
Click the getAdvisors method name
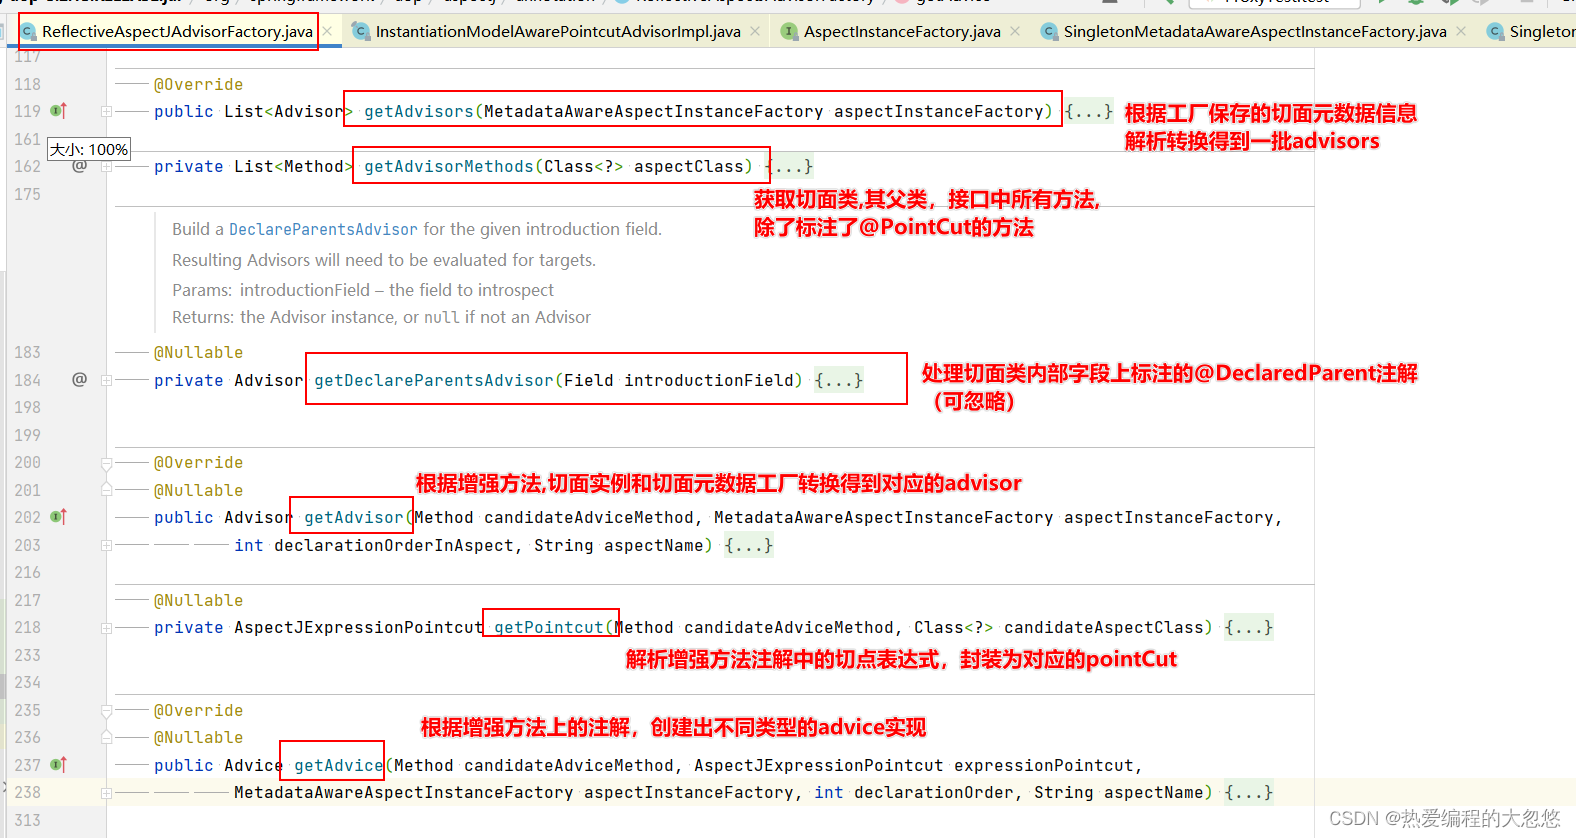(x=419, y=111)
